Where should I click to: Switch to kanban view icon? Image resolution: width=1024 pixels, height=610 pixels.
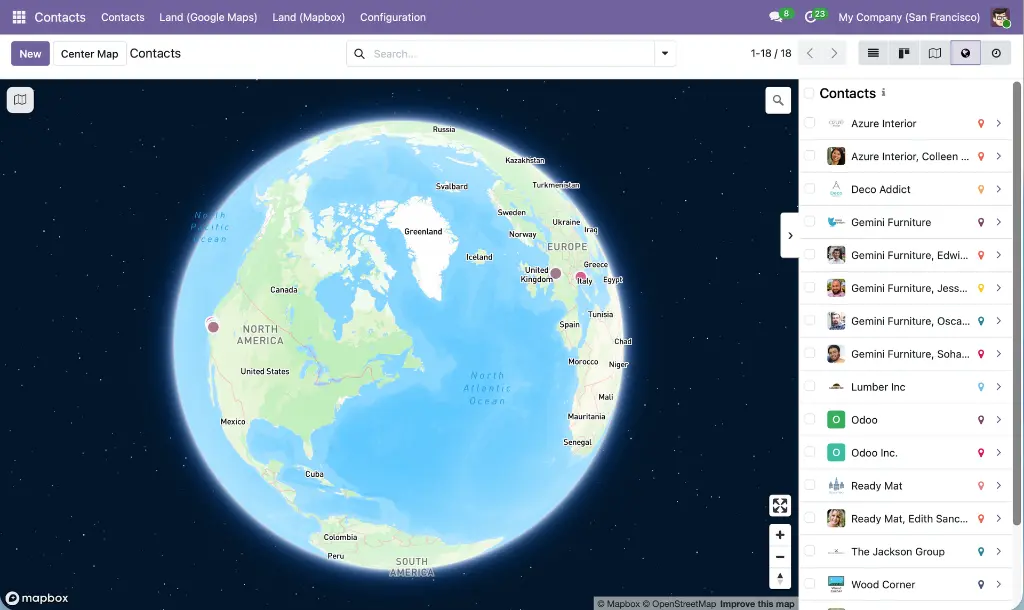904,54
